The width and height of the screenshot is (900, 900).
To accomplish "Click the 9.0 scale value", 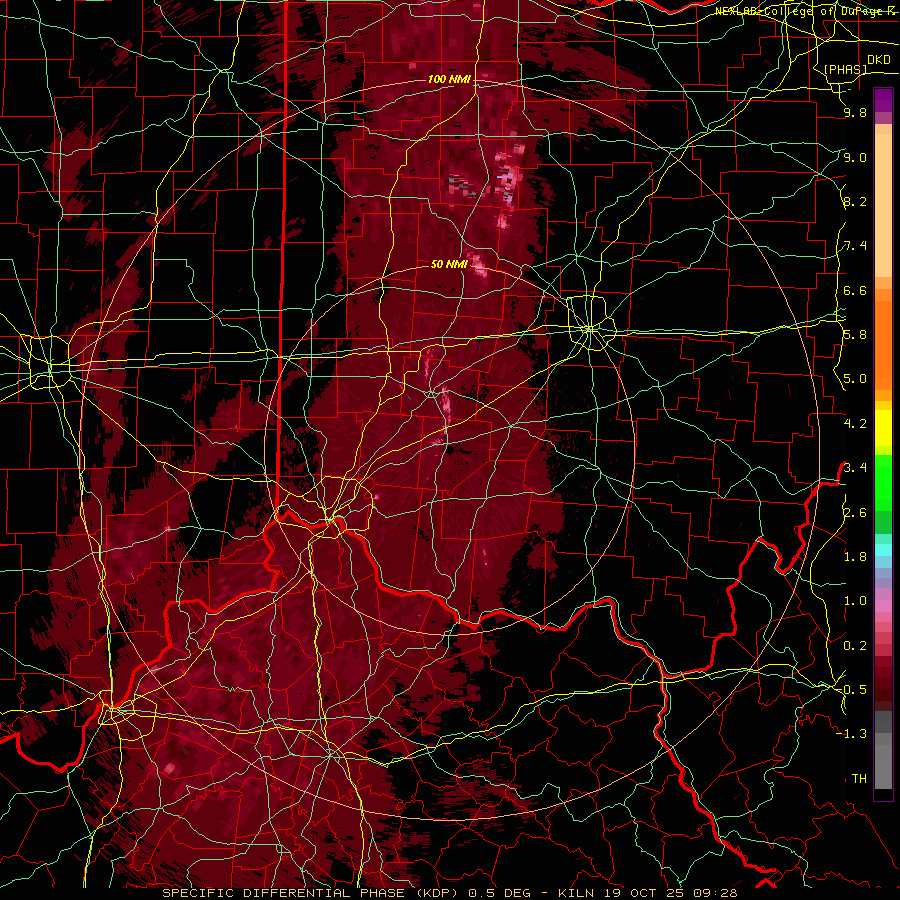I will point(855,157).
